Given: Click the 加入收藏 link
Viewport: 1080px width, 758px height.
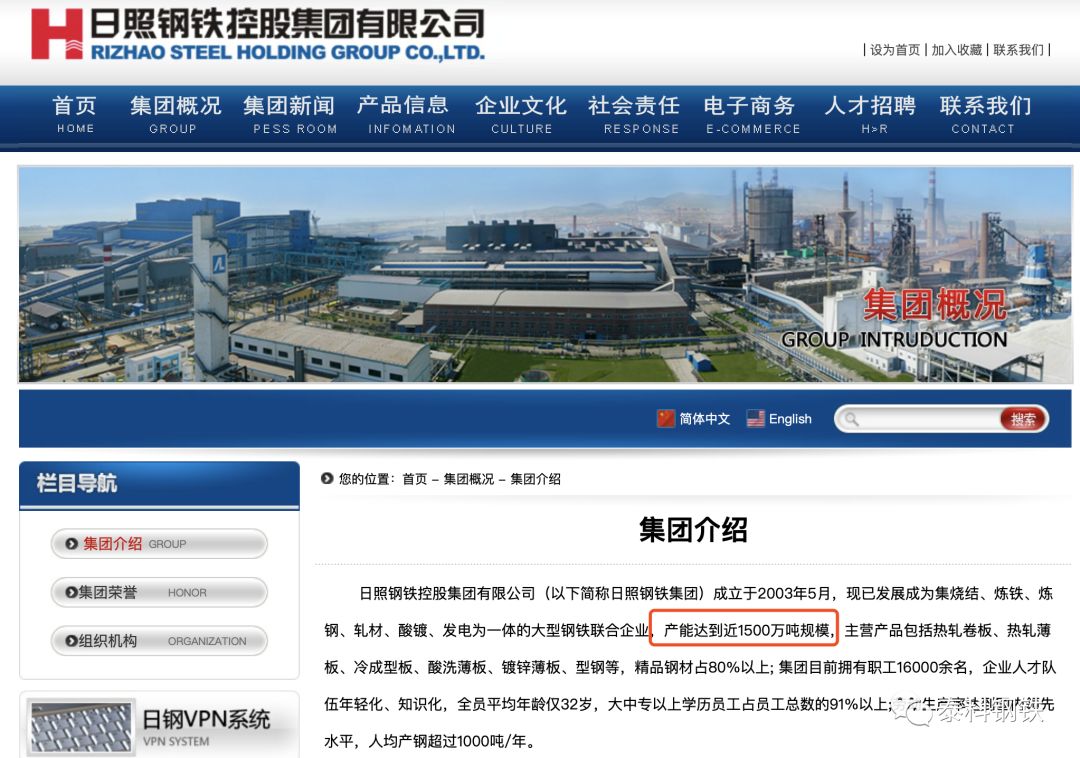Looking at the screenshot, I should pyautogui.click(x=957, y=50).
